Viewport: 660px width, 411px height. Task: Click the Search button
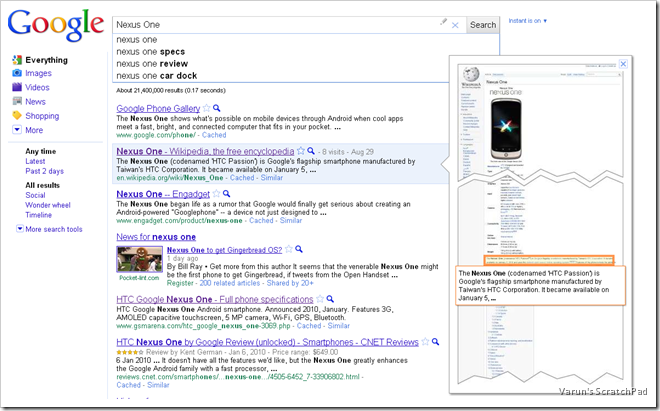pyautogui.click(x=483, y=25)
